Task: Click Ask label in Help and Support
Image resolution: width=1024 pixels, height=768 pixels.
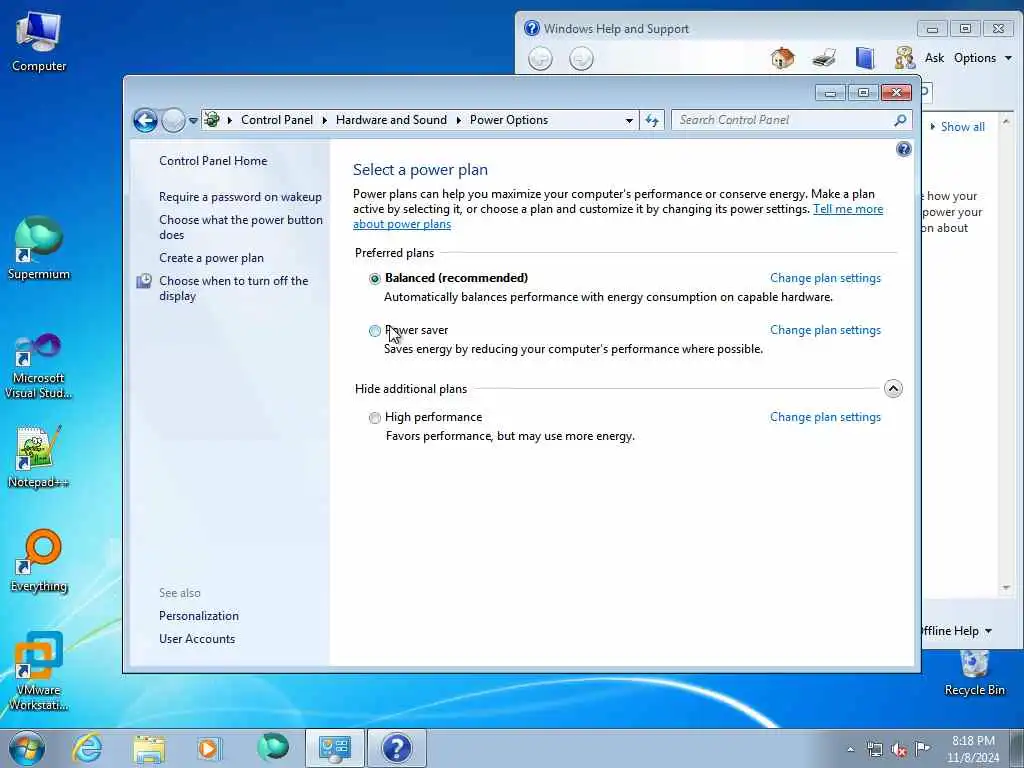Action: pyautogui.click(x=935, y=58)
